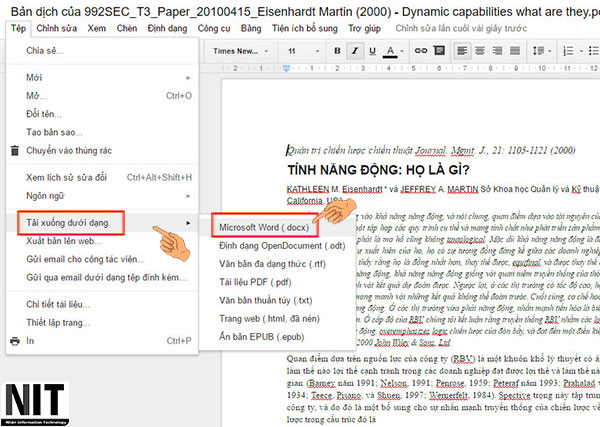Justify text alignment
600x427 pixels.
pos(515,51)
